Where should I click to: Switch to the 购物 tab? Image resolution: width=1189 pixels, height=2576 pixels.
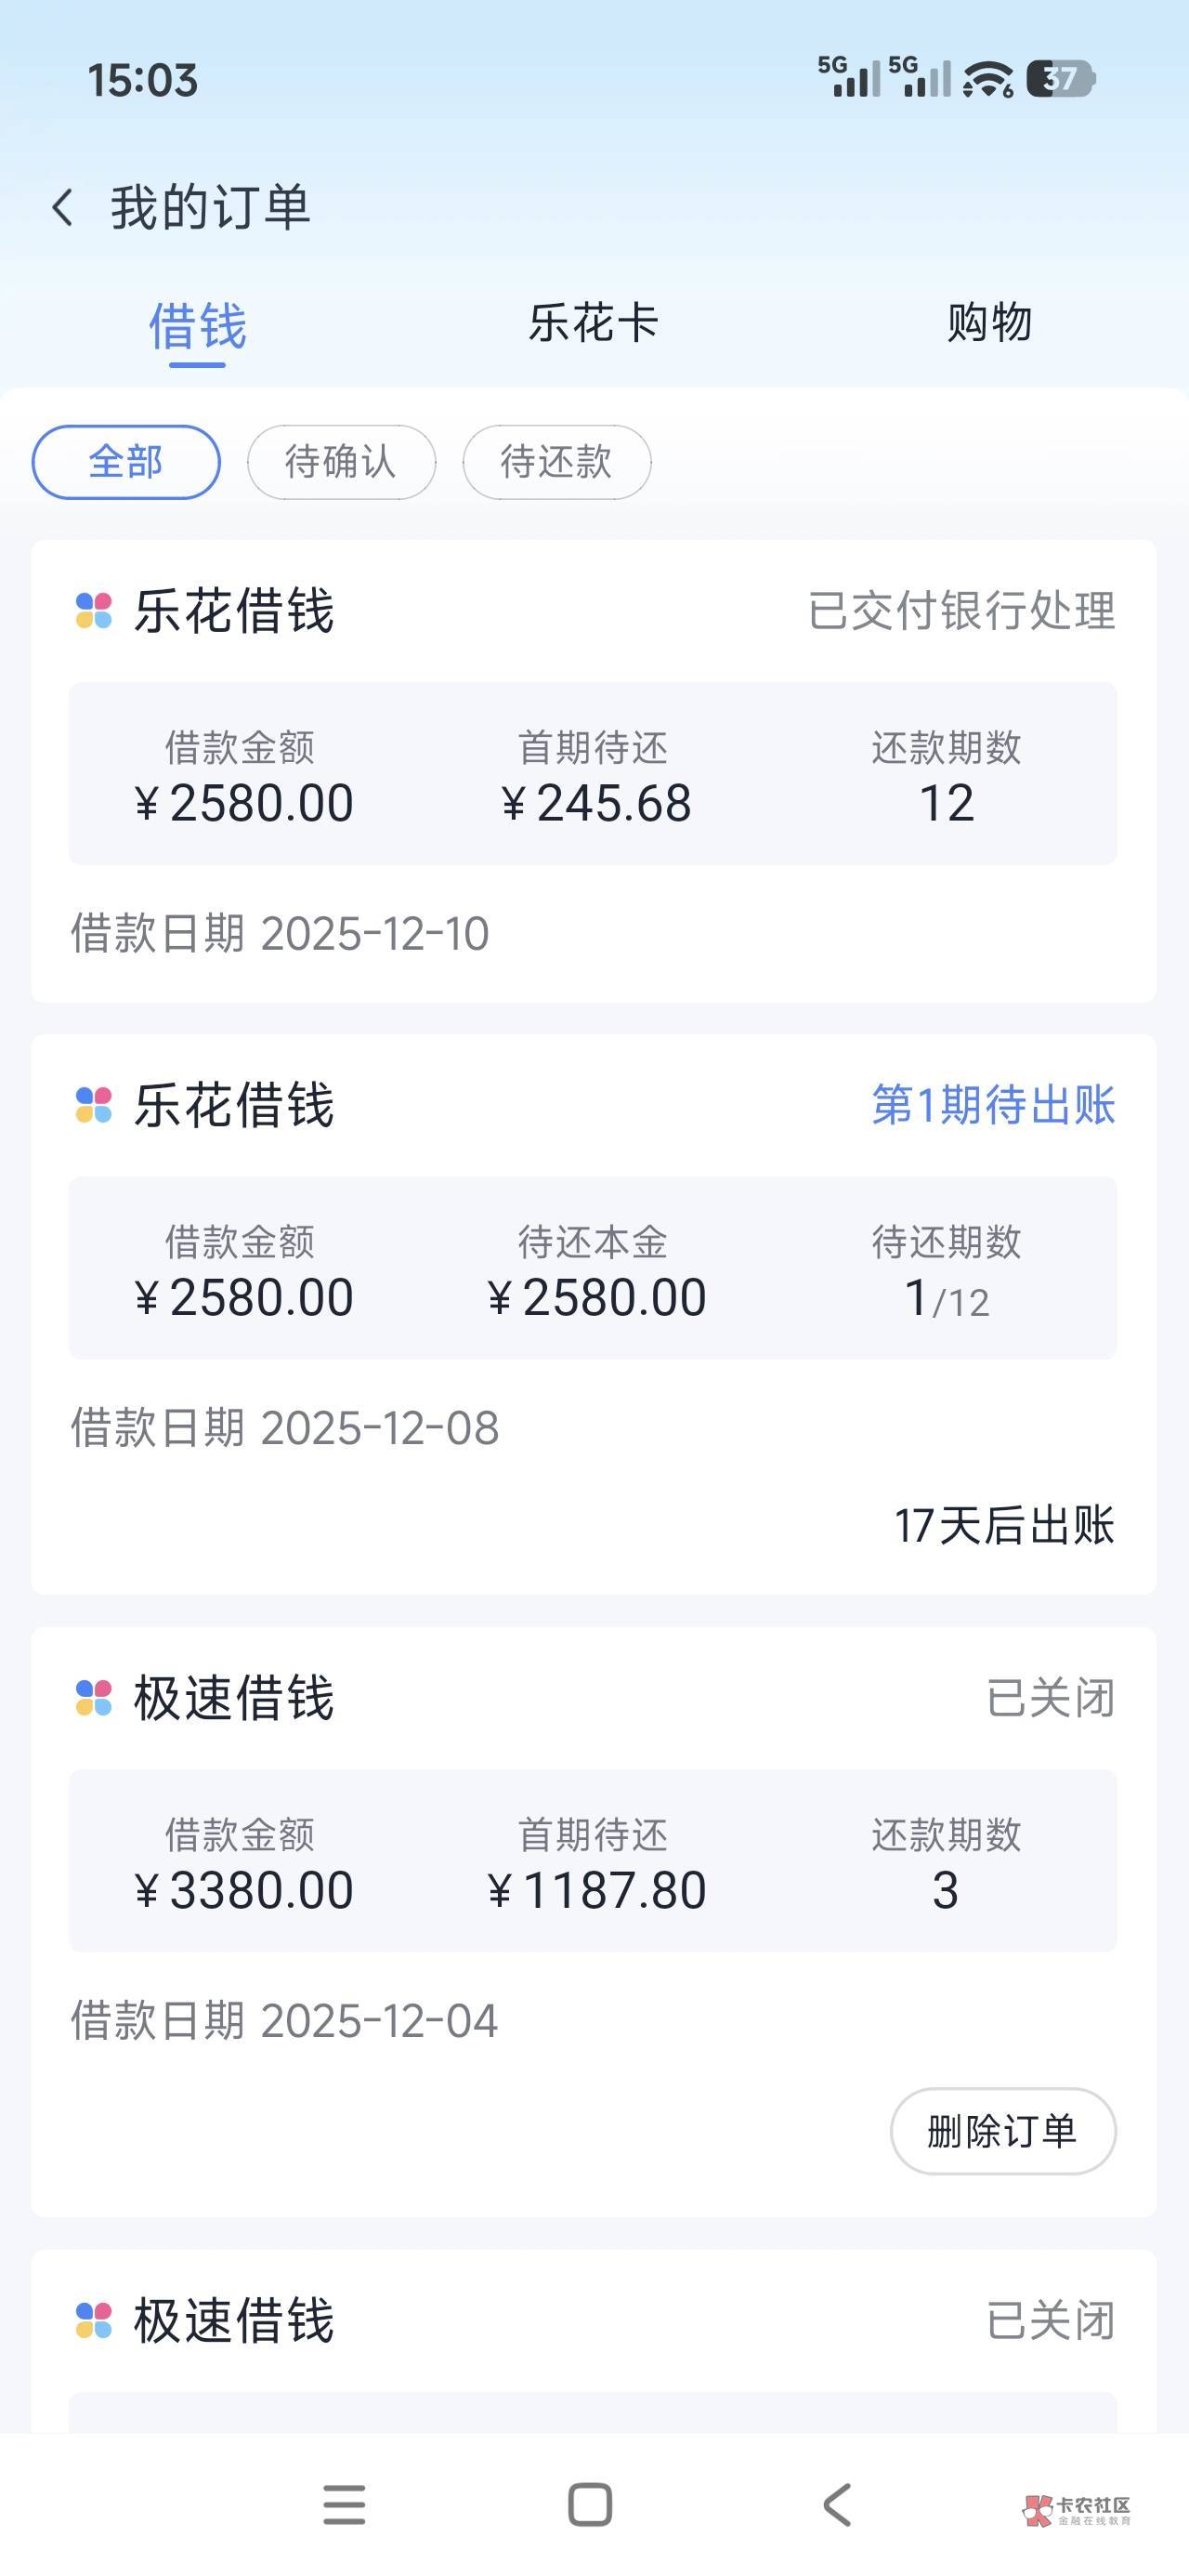[989, 323]
